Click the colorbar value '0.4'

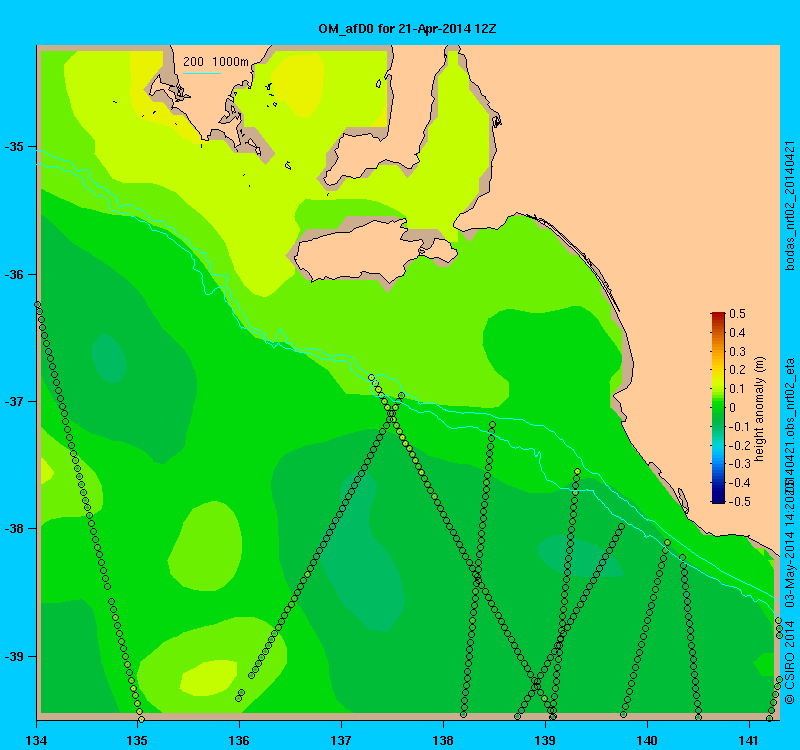click(x=737, y=333)
